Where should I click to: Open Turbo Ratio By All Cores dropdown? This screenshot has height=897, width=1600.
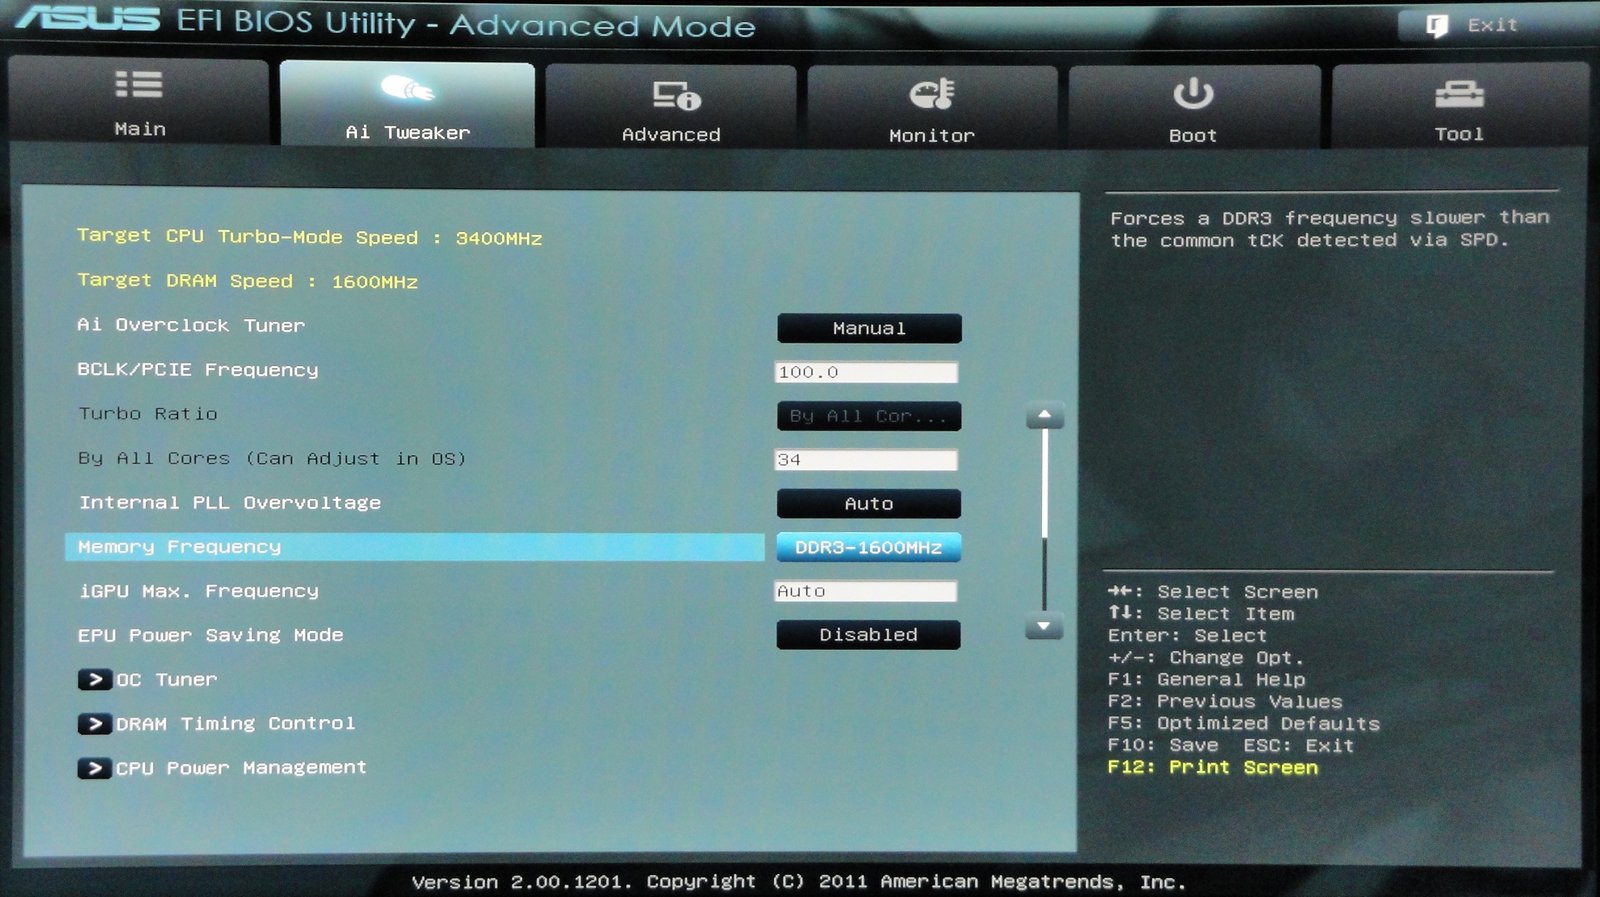pos(869,416)
